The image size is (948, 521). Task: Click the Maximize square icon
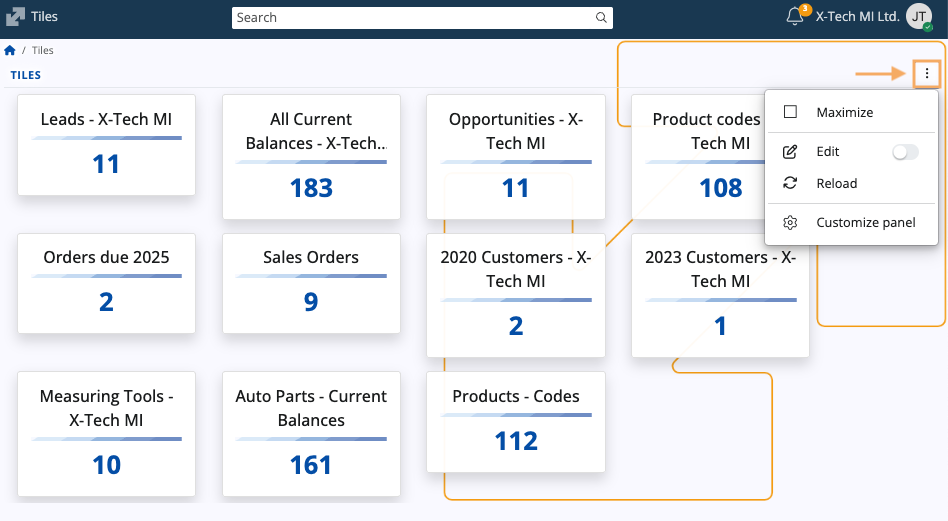[790, 113]
